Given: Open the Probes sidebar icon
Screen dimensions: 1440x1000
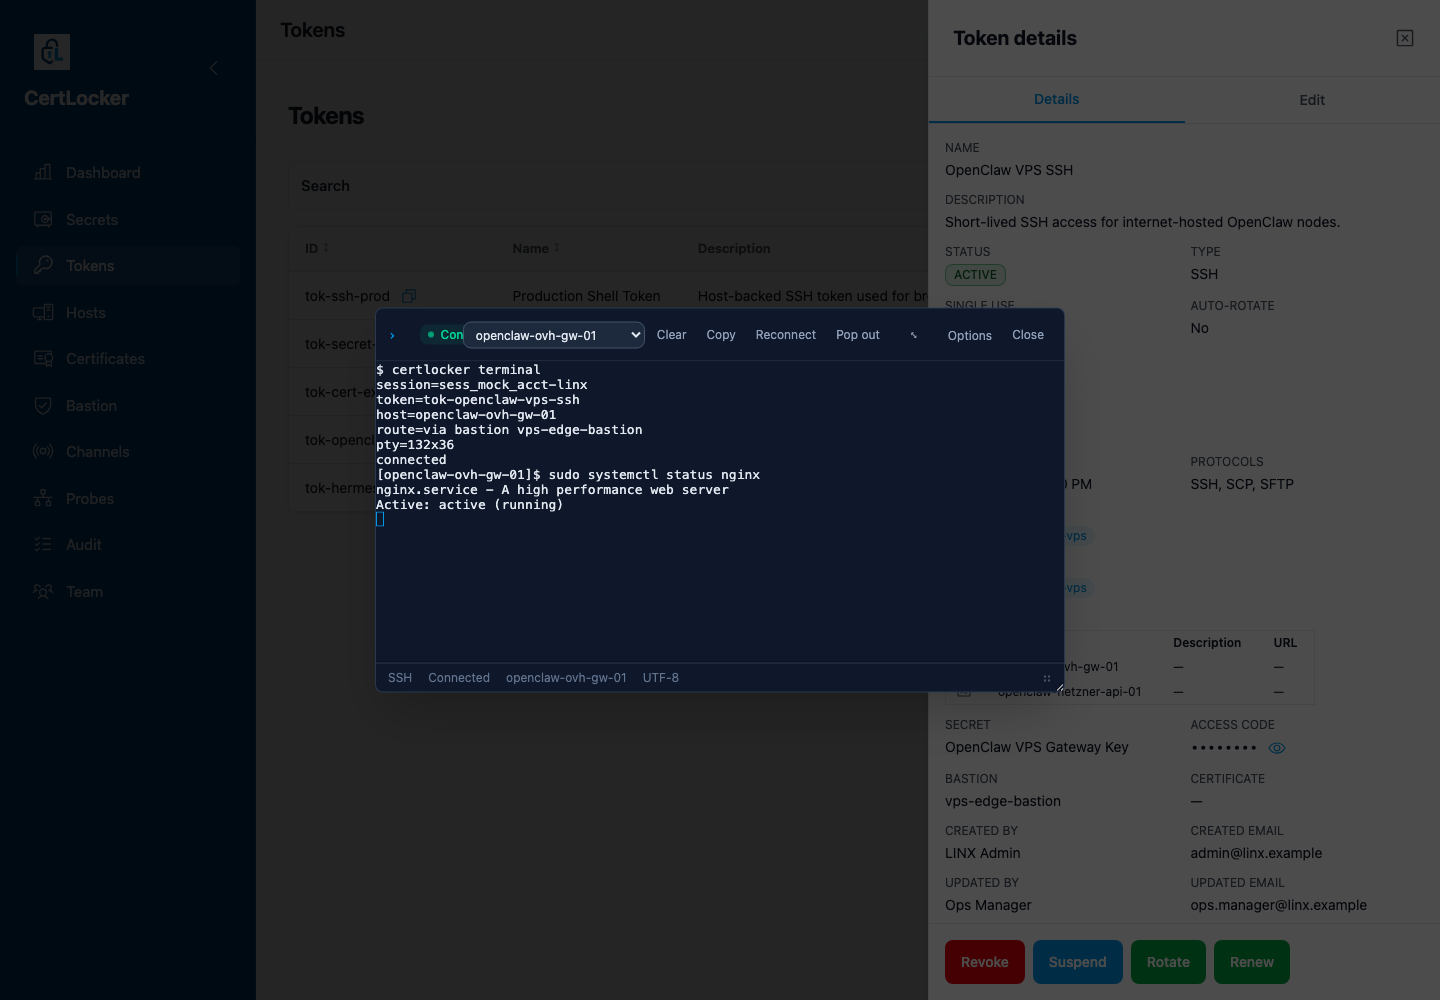Looking at the screenshot, I should 43,498.
